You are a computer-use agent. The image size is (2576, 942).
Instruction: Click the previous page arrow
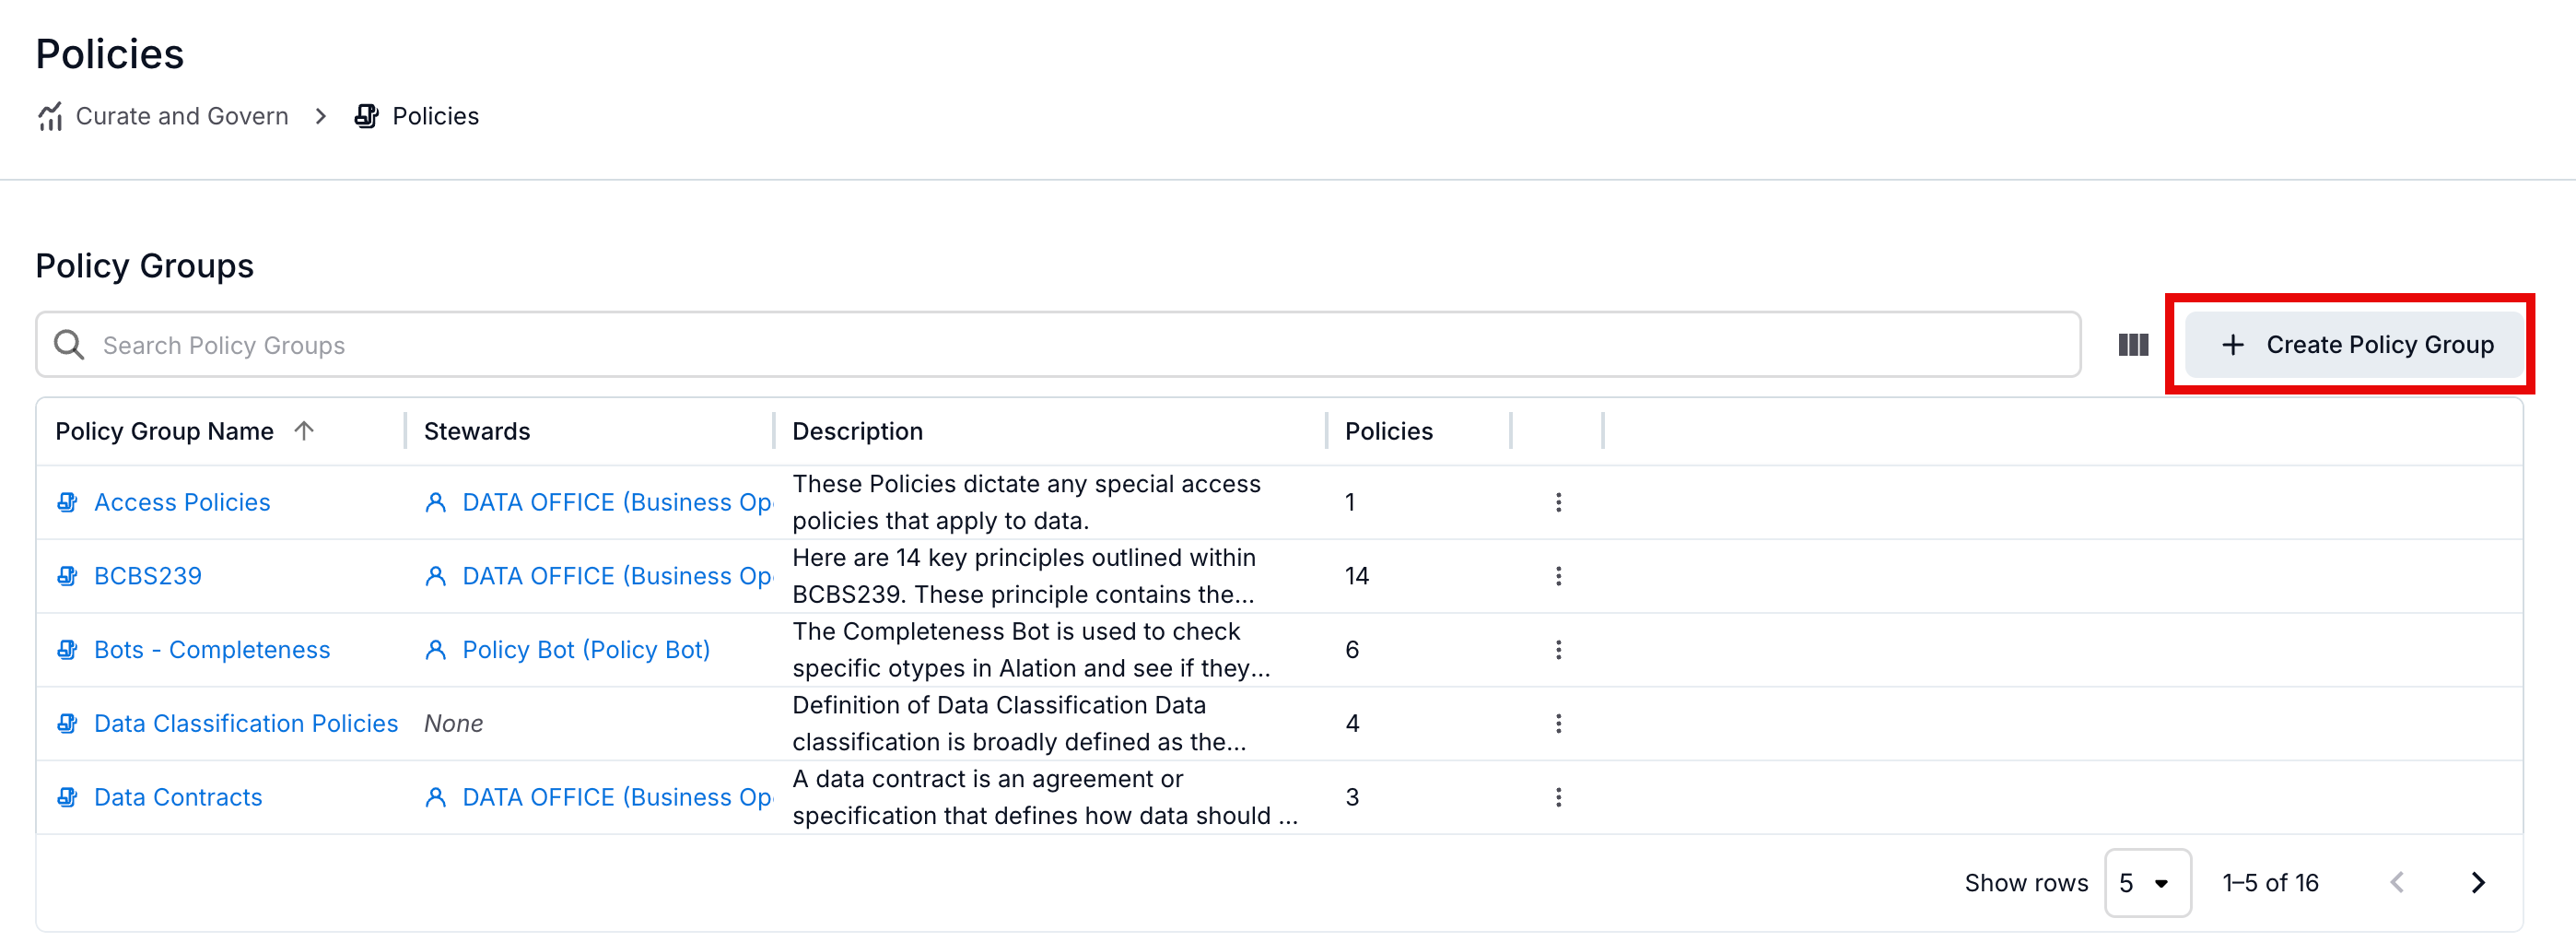pyautogui.click(x=2397, y=882)
